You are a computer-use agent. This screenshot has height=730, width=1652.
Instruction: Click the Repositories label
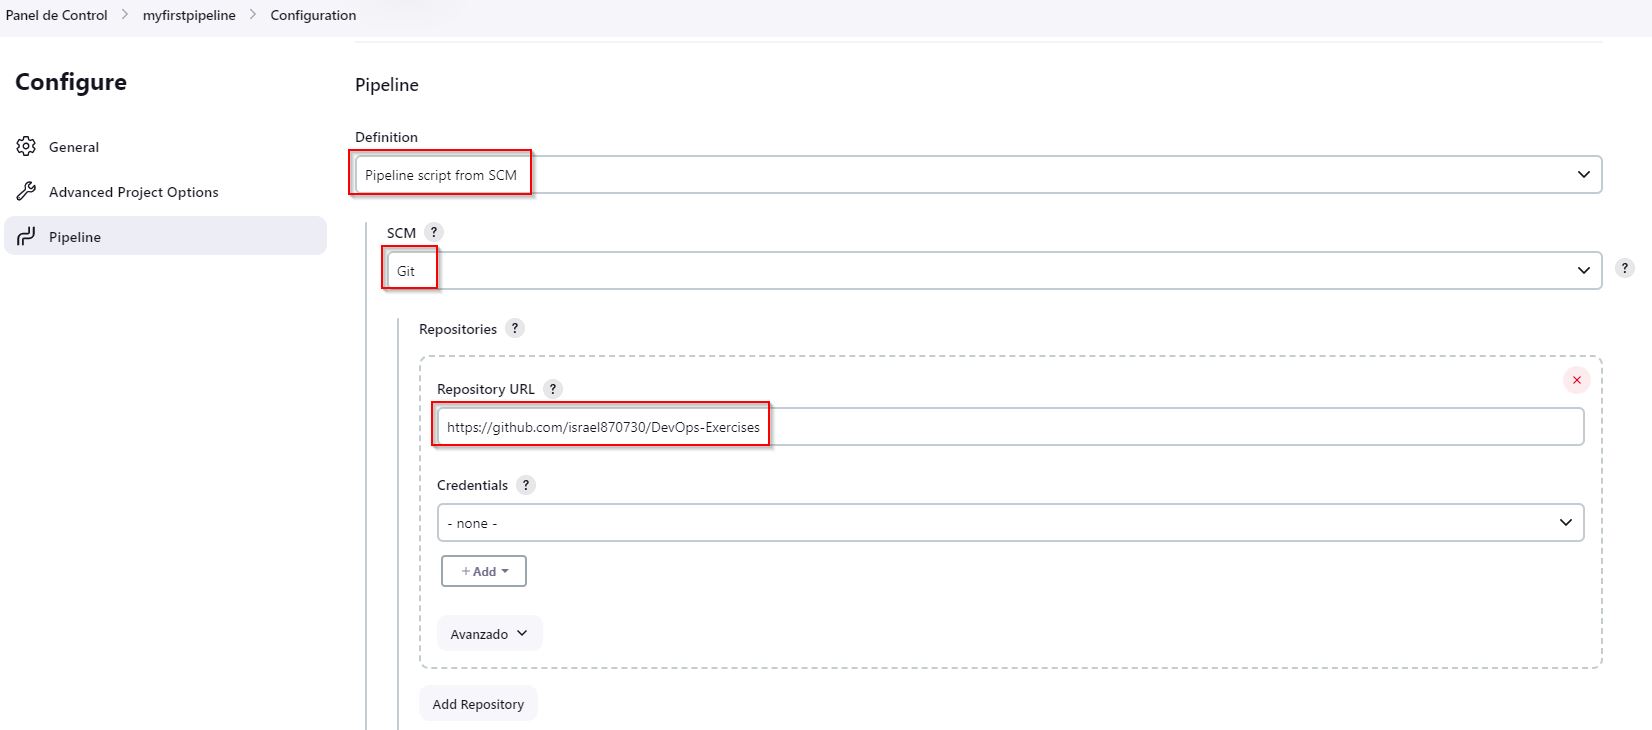(458, 329)
